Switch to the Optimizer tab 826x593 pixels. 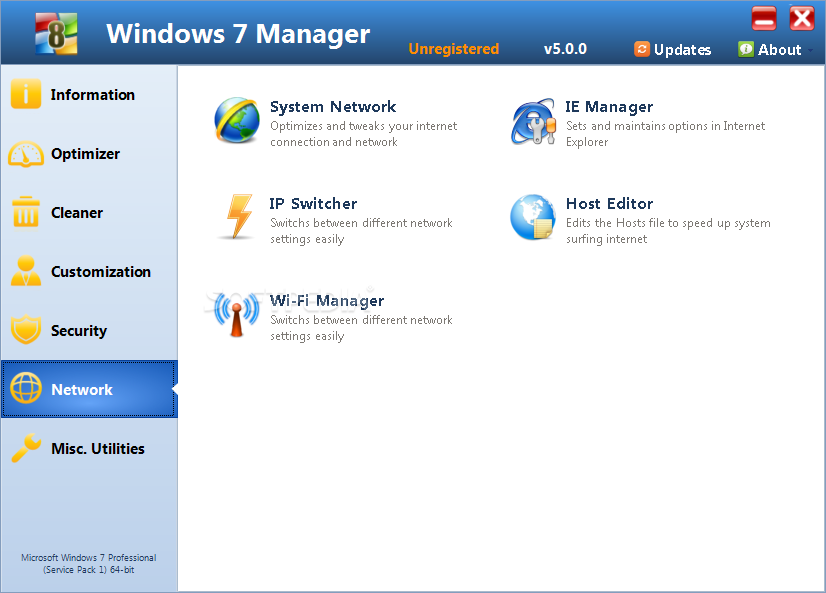click(89, 154)
